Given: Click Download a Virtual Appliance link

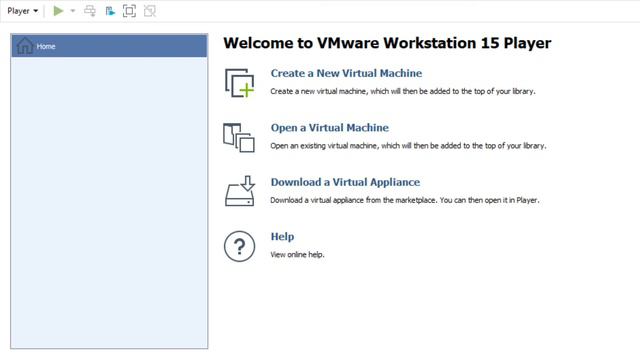Looking at the screenshot, I should [345, 182].
